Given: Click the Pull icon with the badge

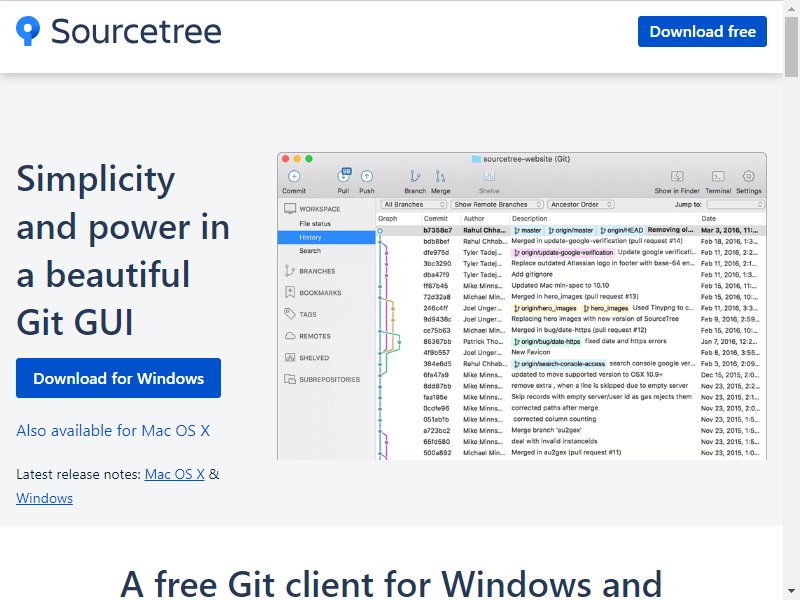Looking at the screenshot, I should click(x=344, y=176).
